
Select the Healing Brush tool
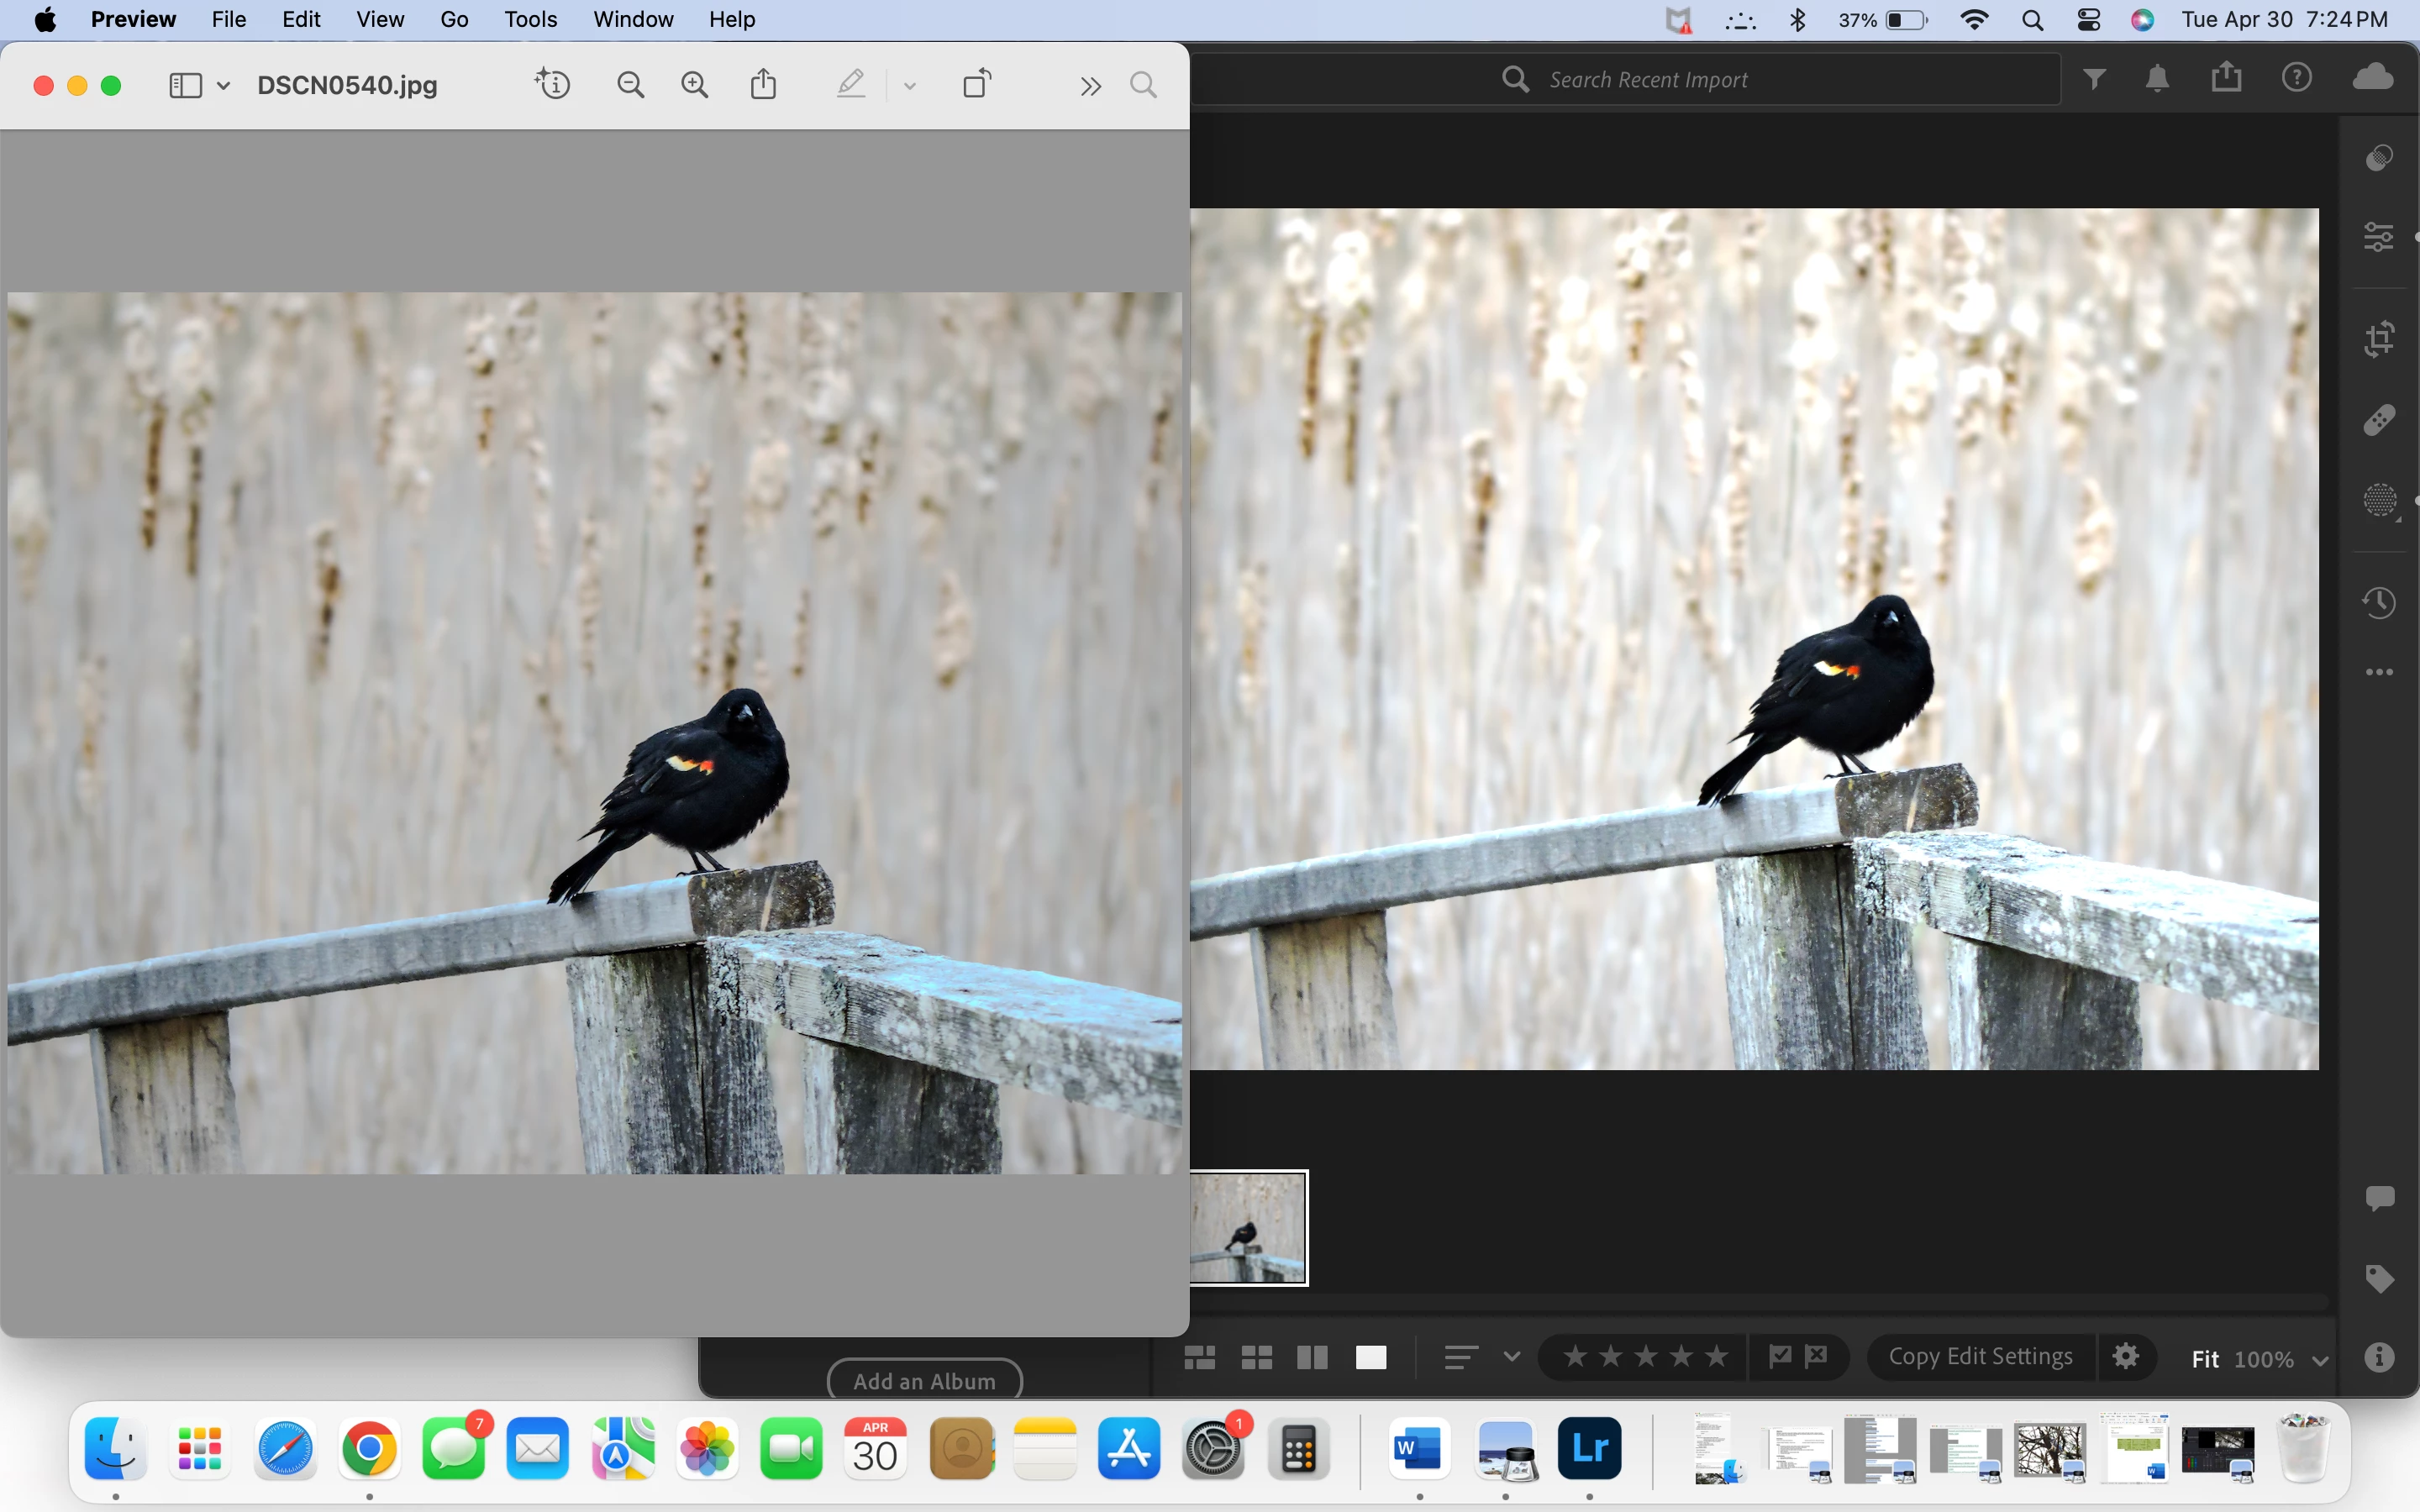point(2380,420)
